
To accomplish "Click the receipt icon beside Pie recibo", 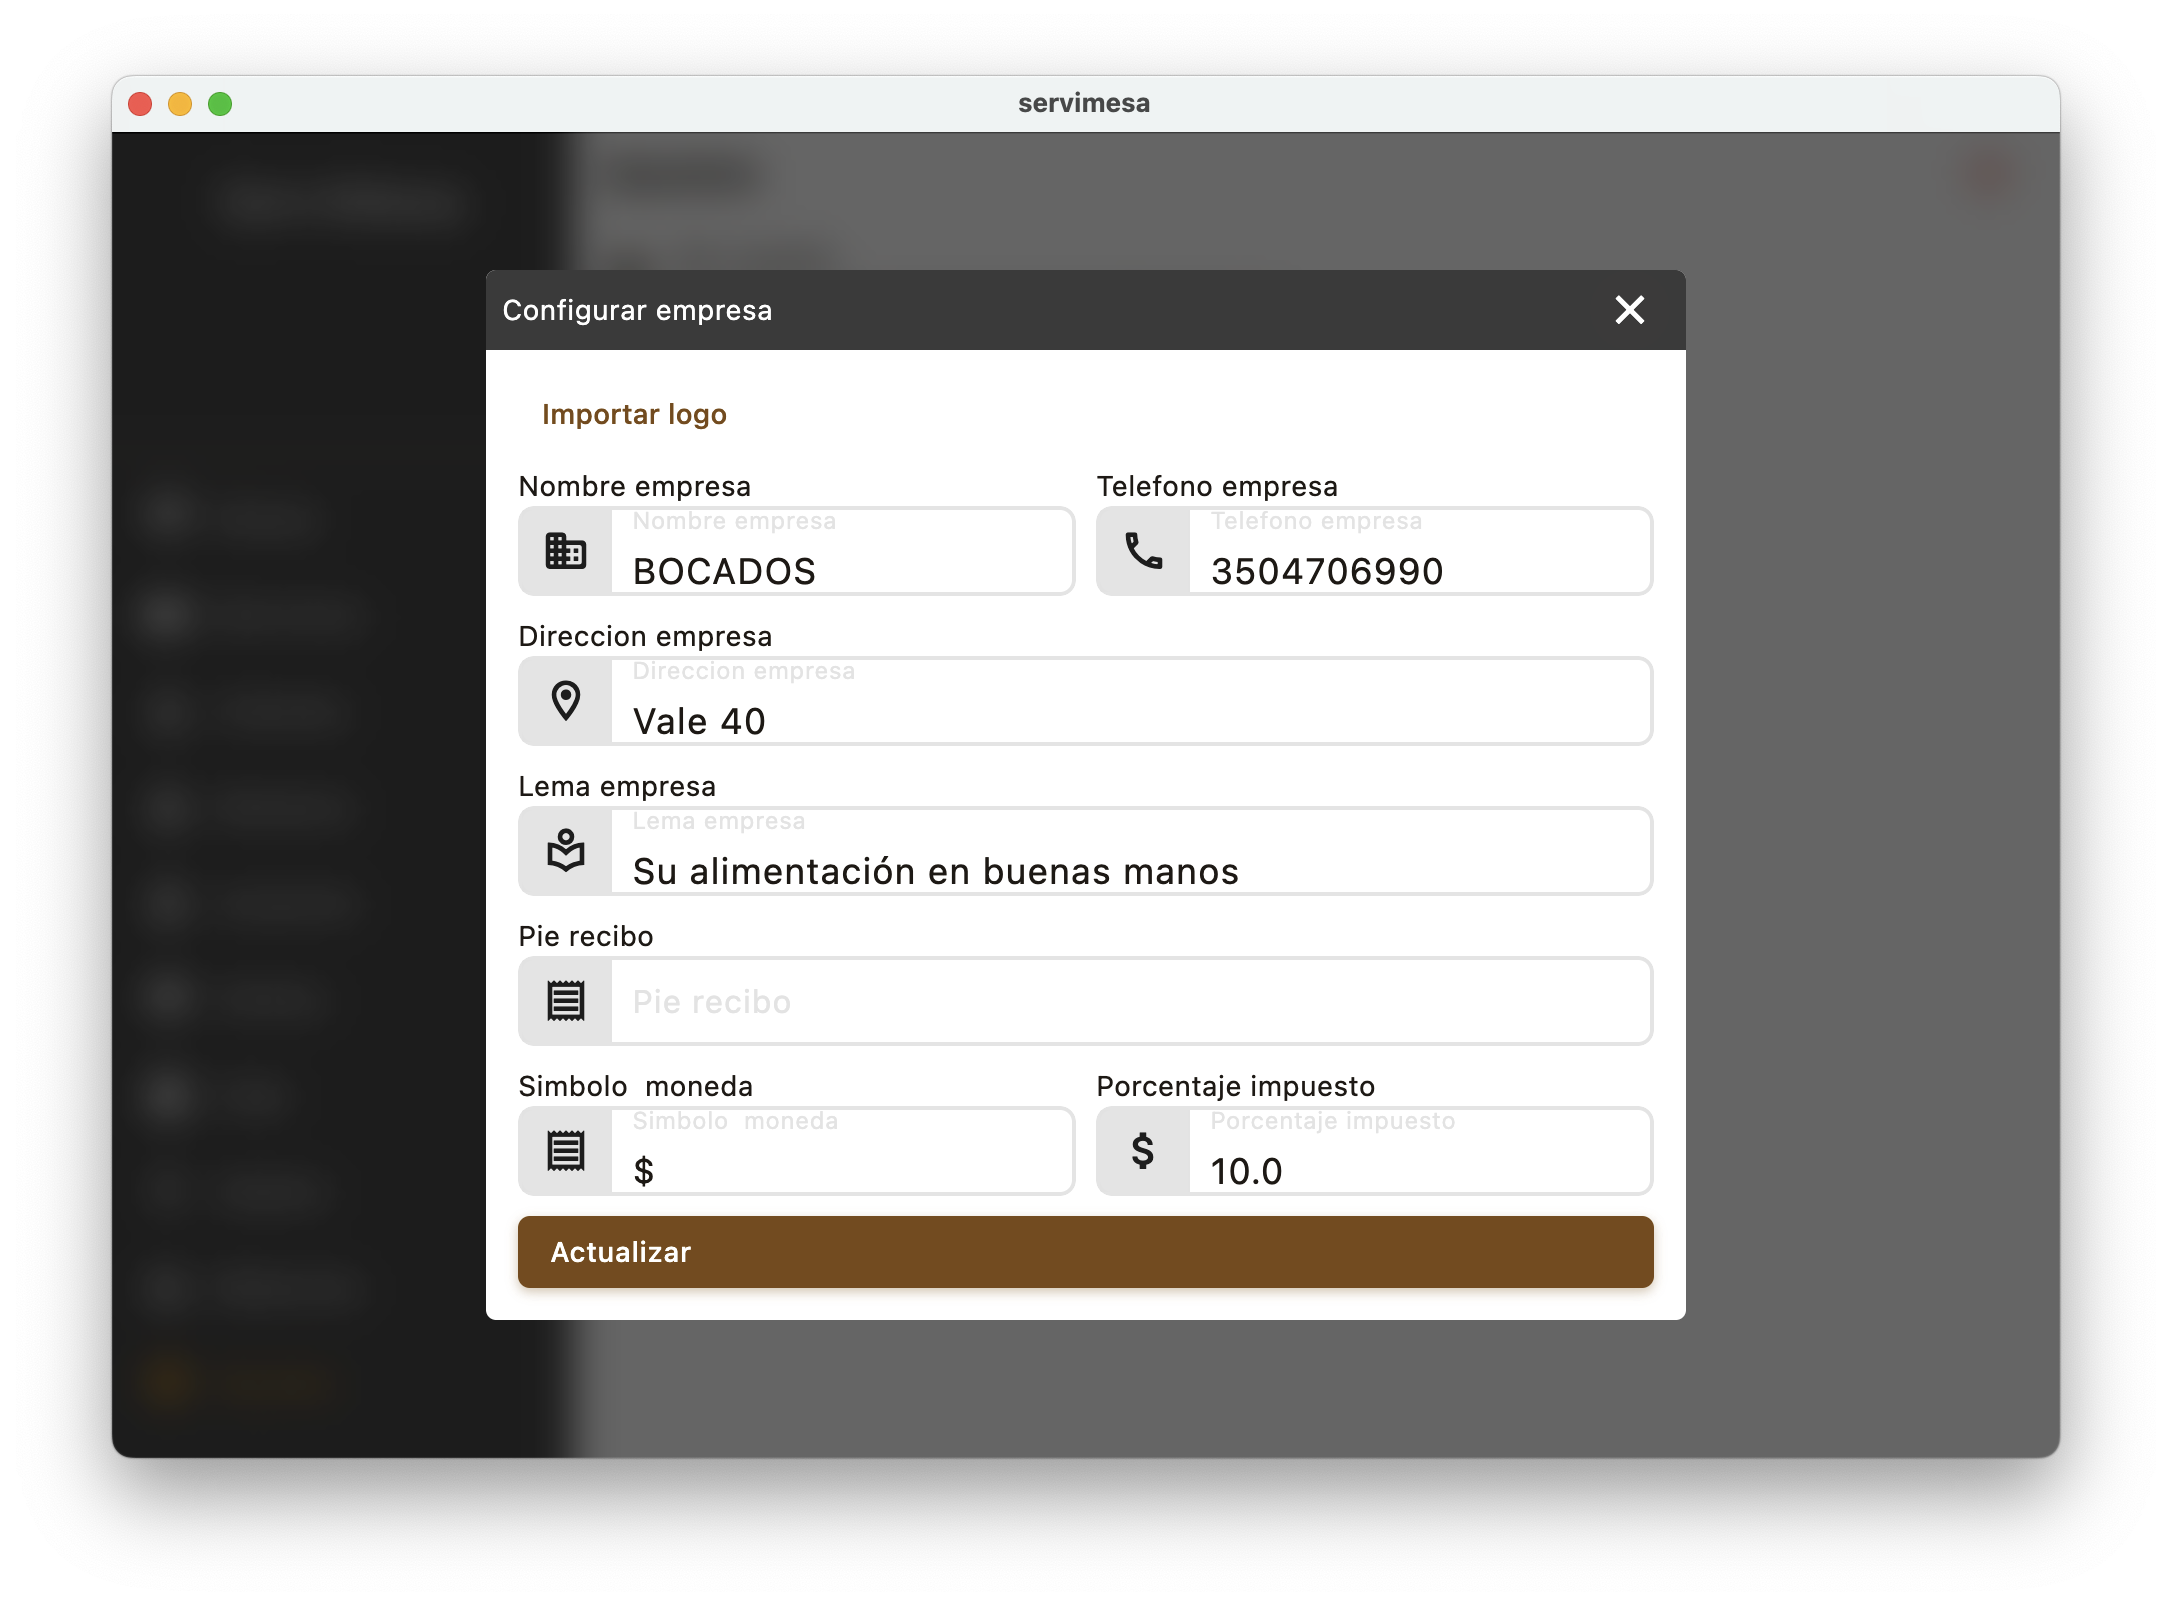I will click(565, 1001).
